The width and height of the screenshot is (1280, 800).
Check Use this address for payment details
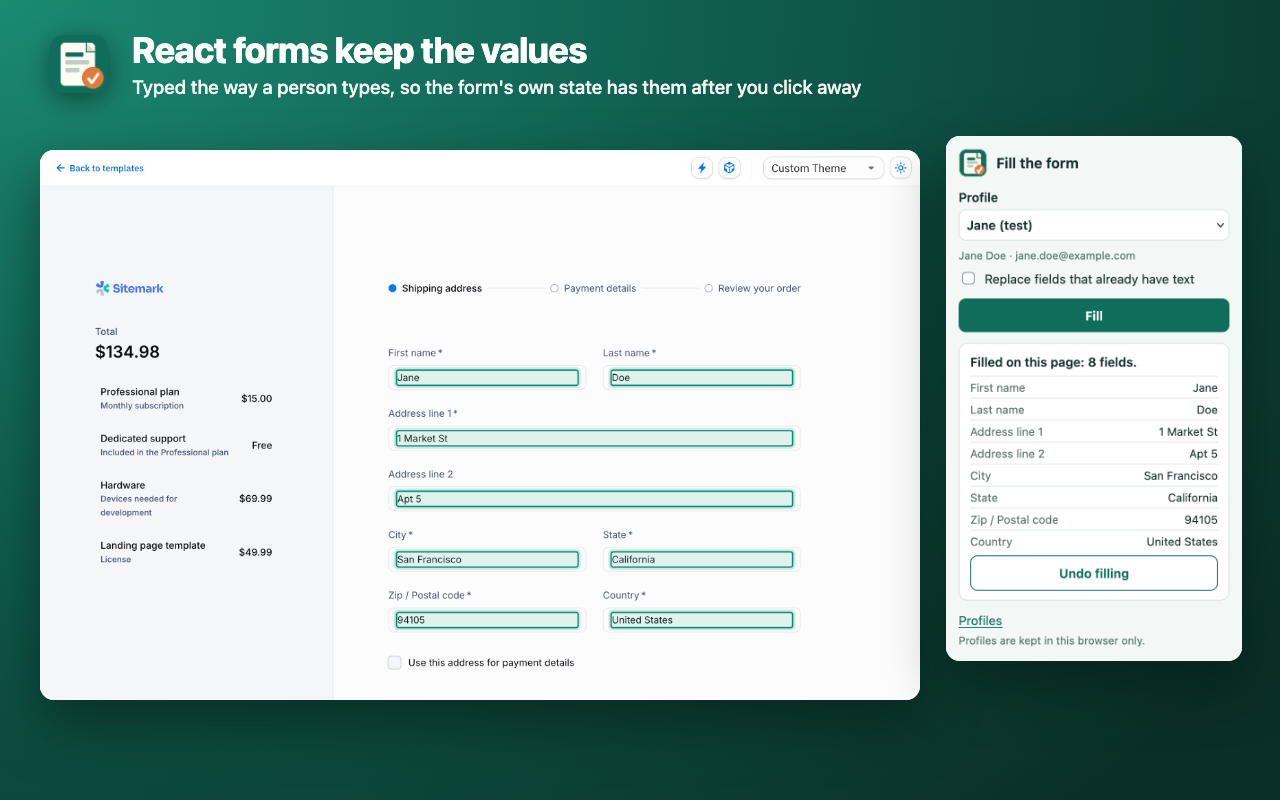[395, 662]
